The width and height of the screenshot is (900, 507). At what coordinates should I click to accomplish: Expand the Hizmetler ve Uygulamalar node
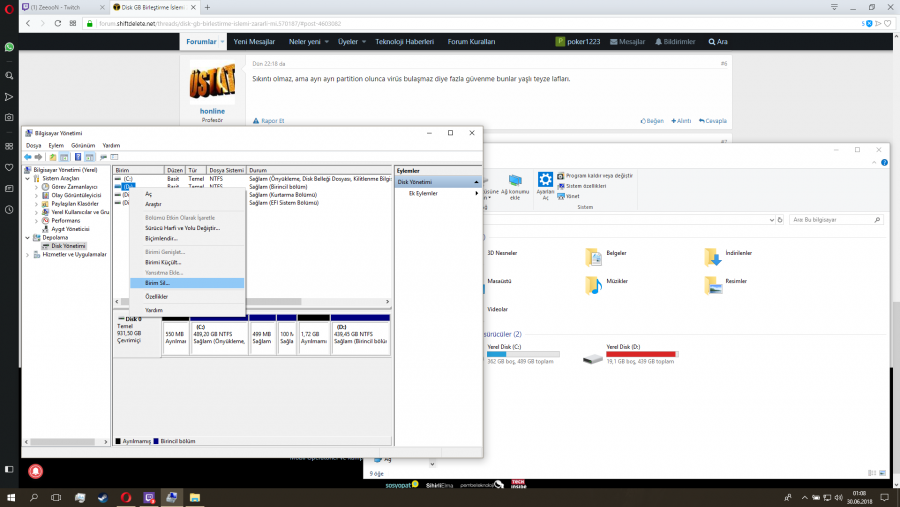27,254
